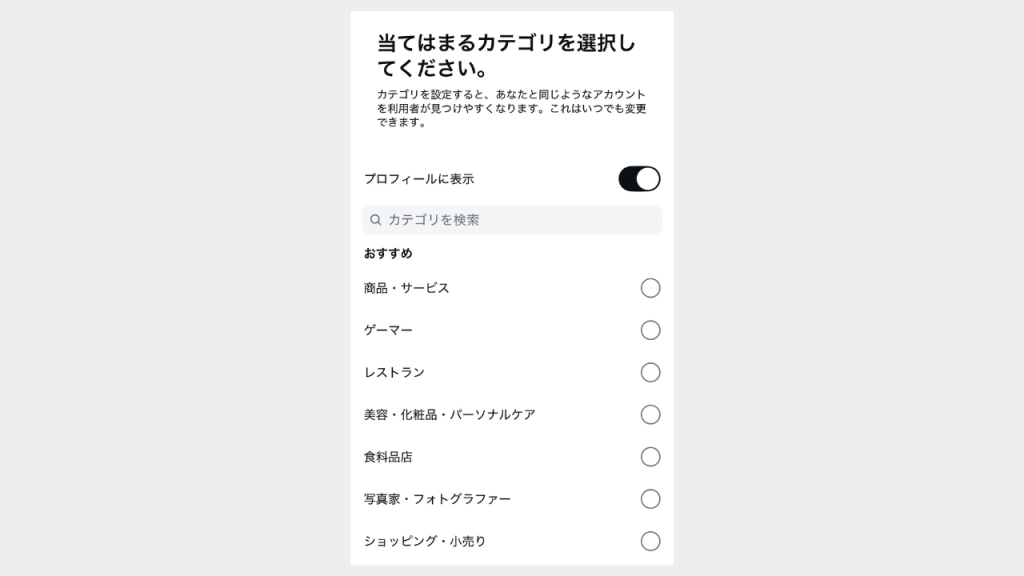Select the ゲーマー radio button
The width and height of the screenshot is (1024, 576).
[x=650, y=330]
